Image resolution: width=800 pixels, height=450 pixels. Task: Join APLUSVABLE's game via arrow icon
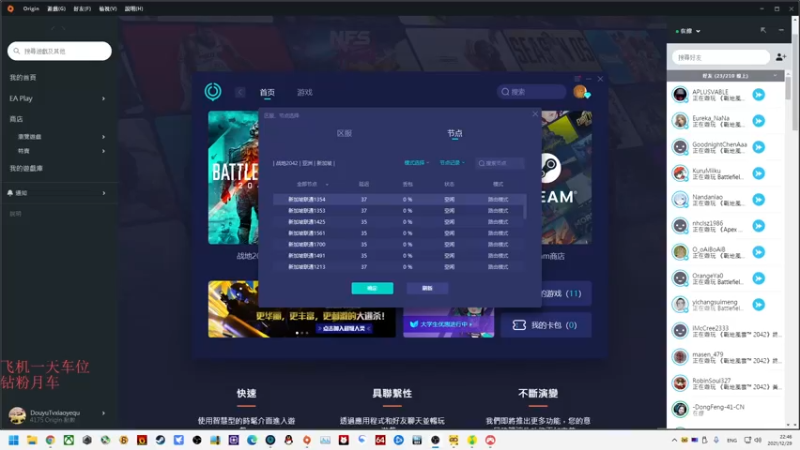(x=759, y=94)
